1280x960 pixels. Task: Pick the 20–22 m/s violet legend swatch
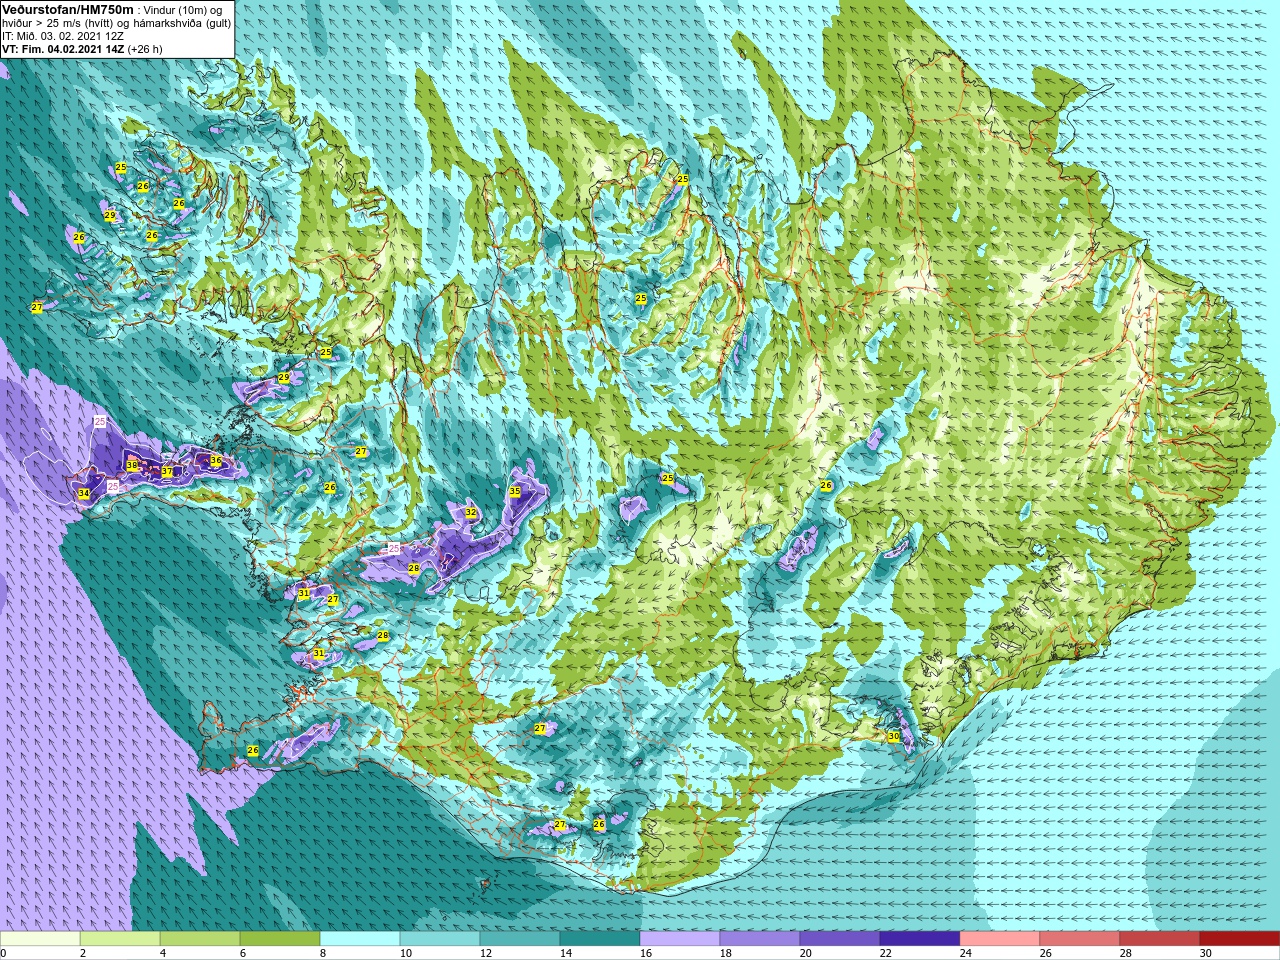click(840, 939)
